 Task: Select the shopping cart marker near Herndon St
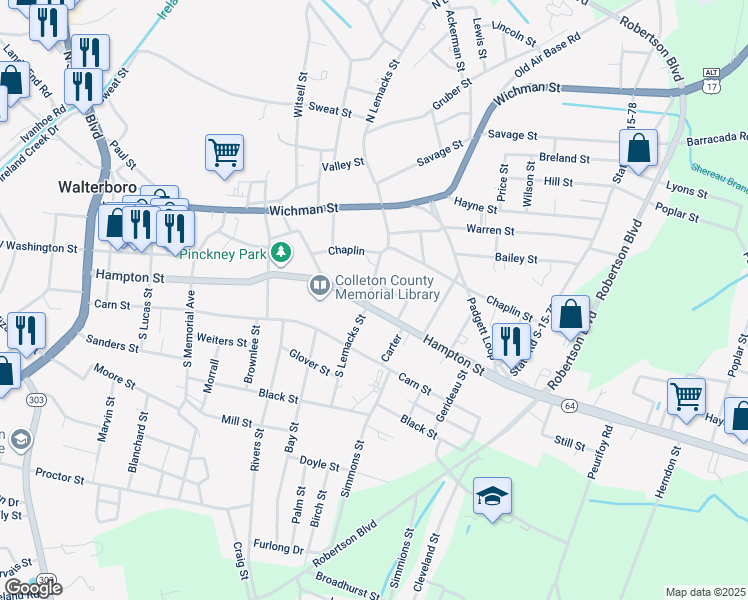pyautogui.click(x=686, y=395)
